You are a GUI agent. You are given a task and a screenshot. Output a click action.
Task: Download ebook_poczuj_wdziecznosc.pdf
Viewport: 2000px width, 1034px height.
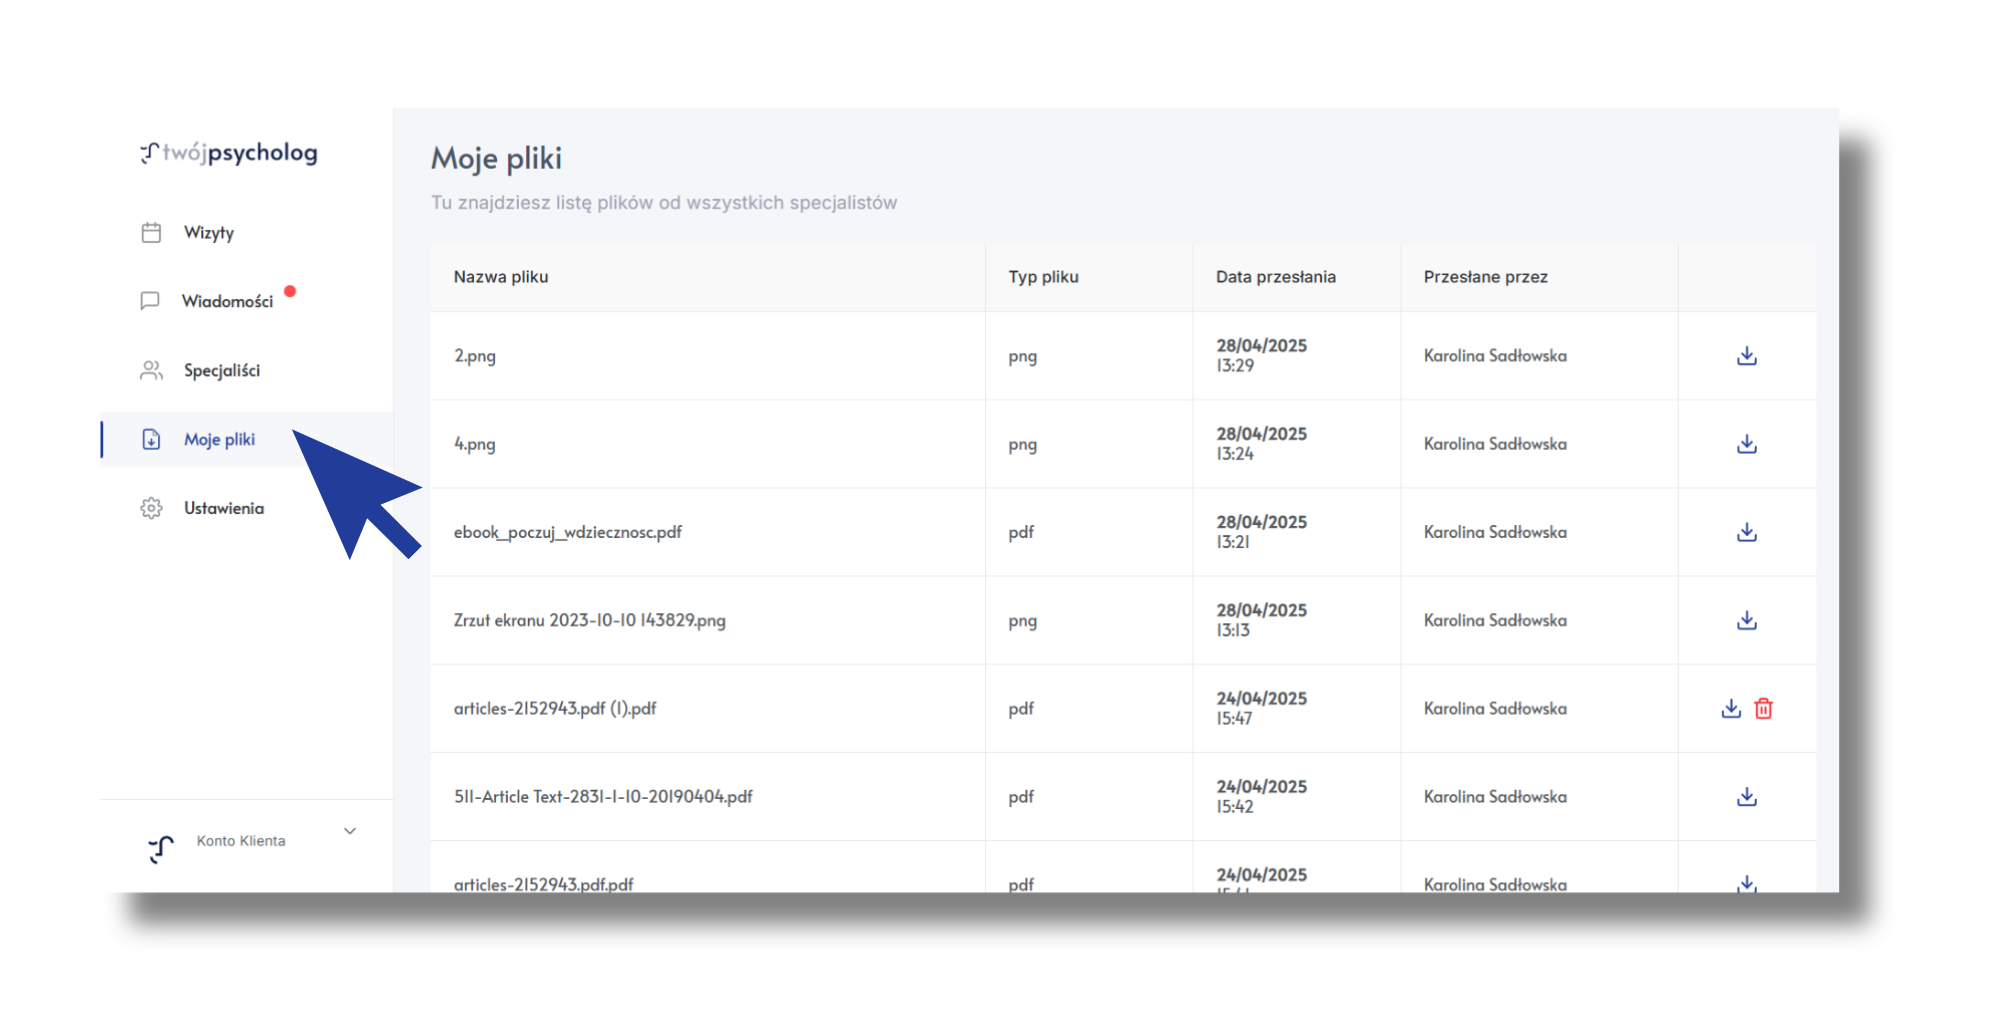[1746, 532]
